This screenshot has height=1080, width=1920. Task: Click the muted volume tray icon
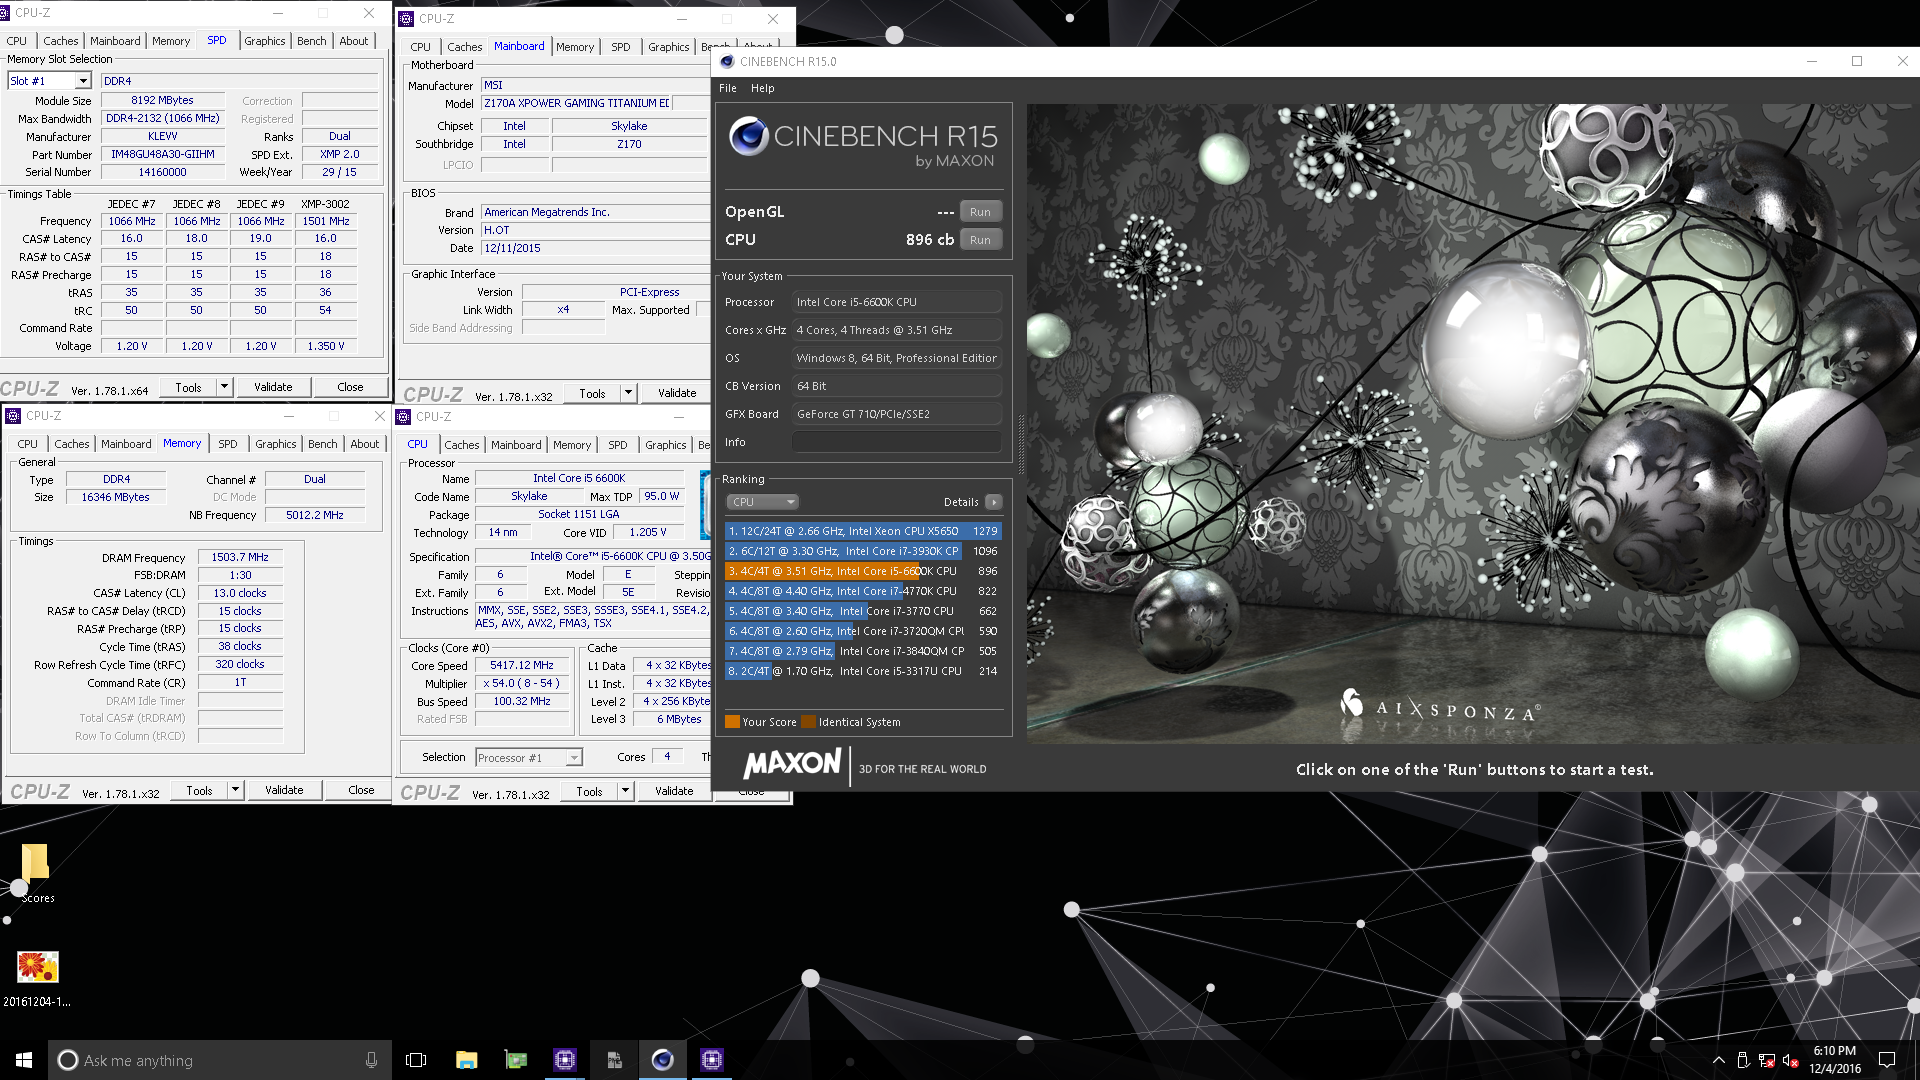click(1791, 1060)
